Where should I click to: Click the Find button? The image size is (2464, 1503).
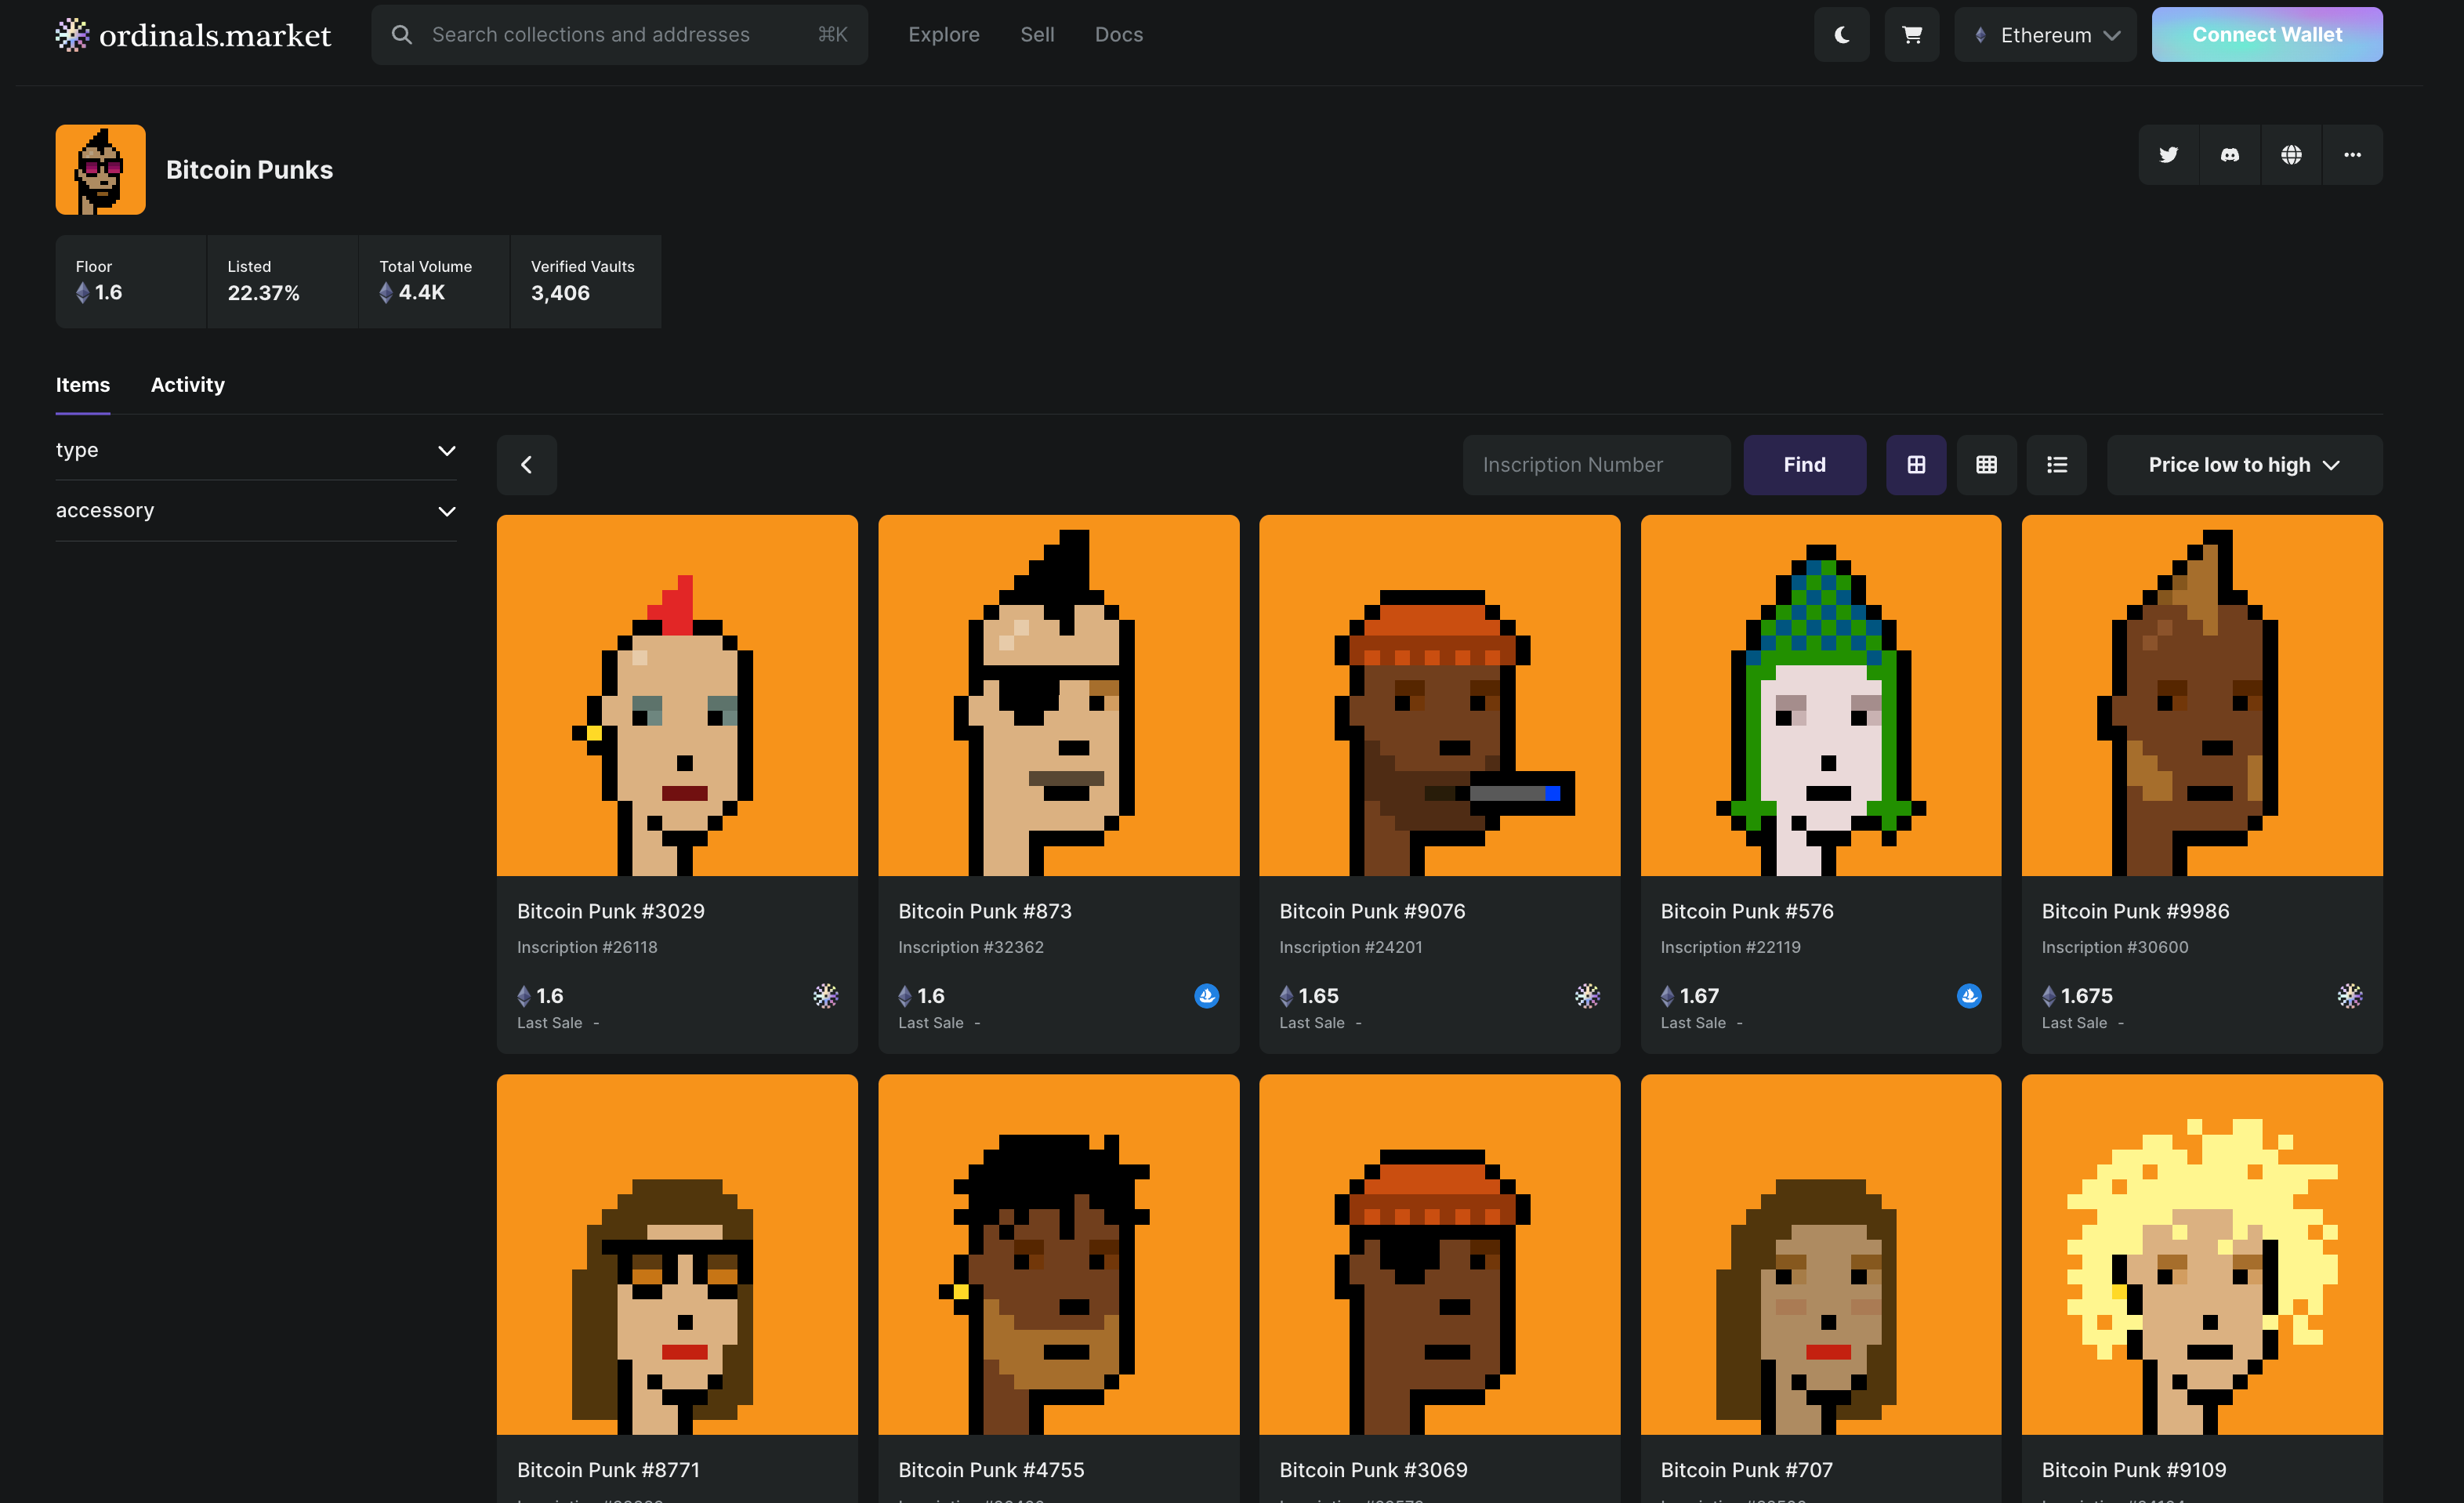1804,465
